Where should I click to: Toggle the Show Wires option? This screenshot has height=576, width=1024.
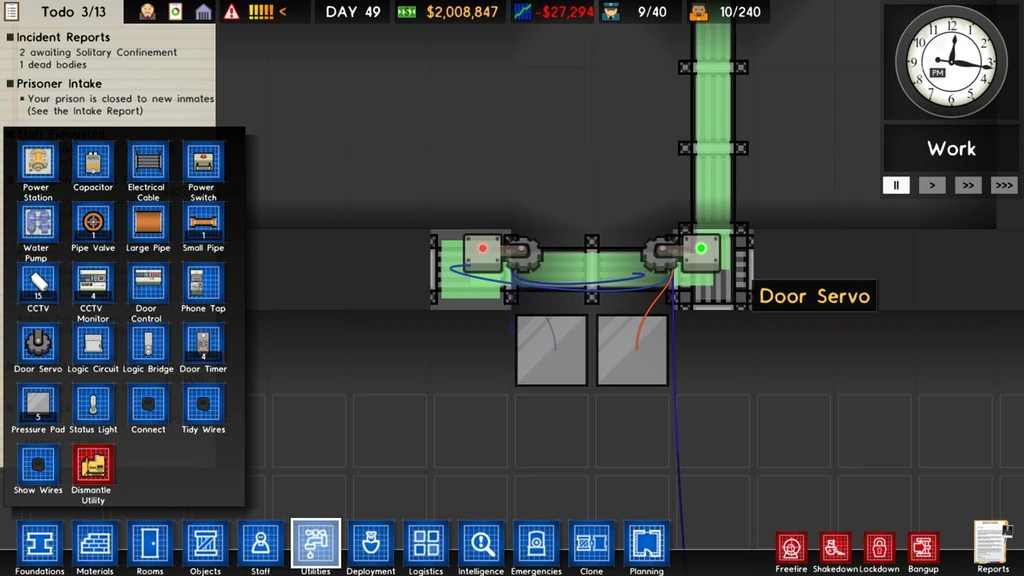tap(38, 465)
